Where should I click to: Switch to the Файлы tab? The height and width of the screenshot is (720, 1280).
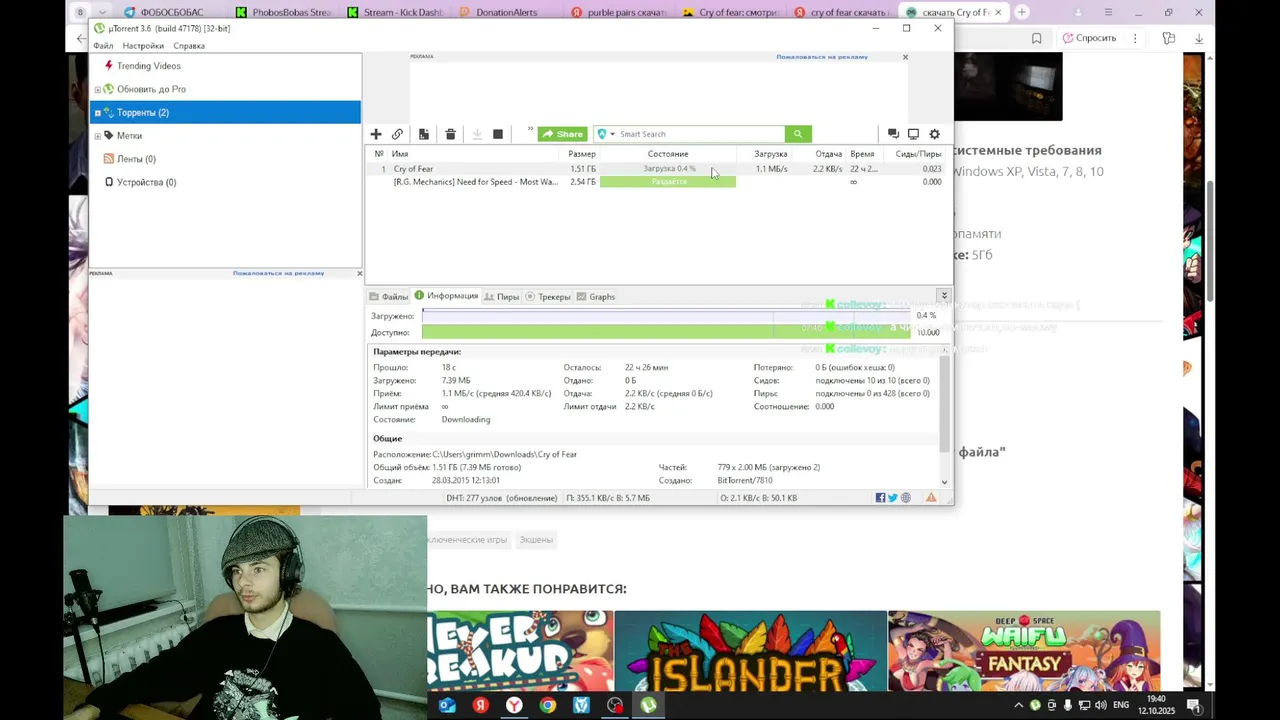388,297
